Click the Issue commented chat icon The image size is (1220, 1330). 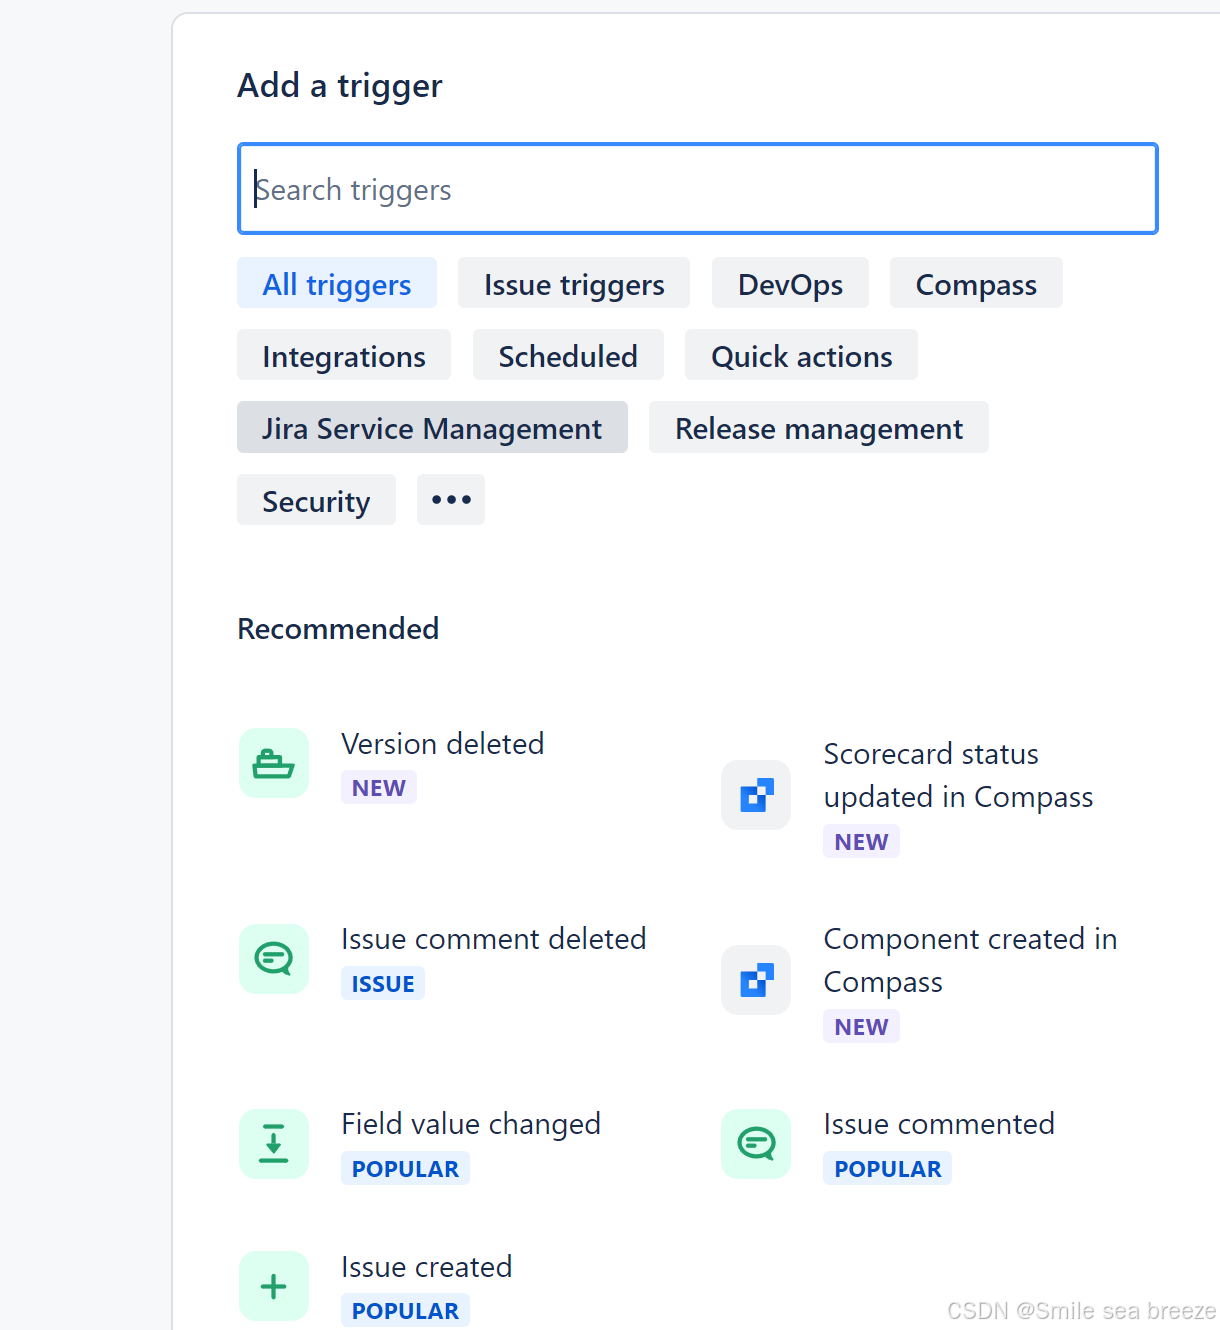point(756,1144)
